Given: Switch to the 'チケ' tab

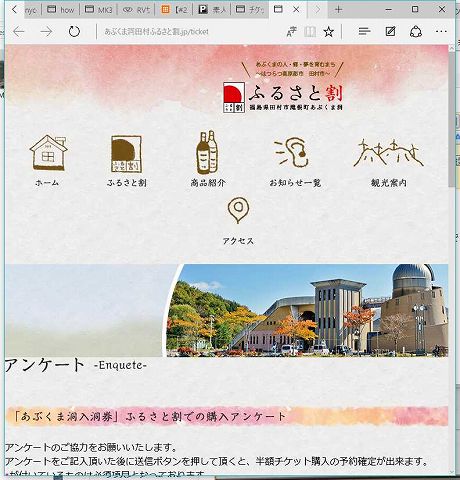Looking at the screenshot, I should [x=250, y=10].
